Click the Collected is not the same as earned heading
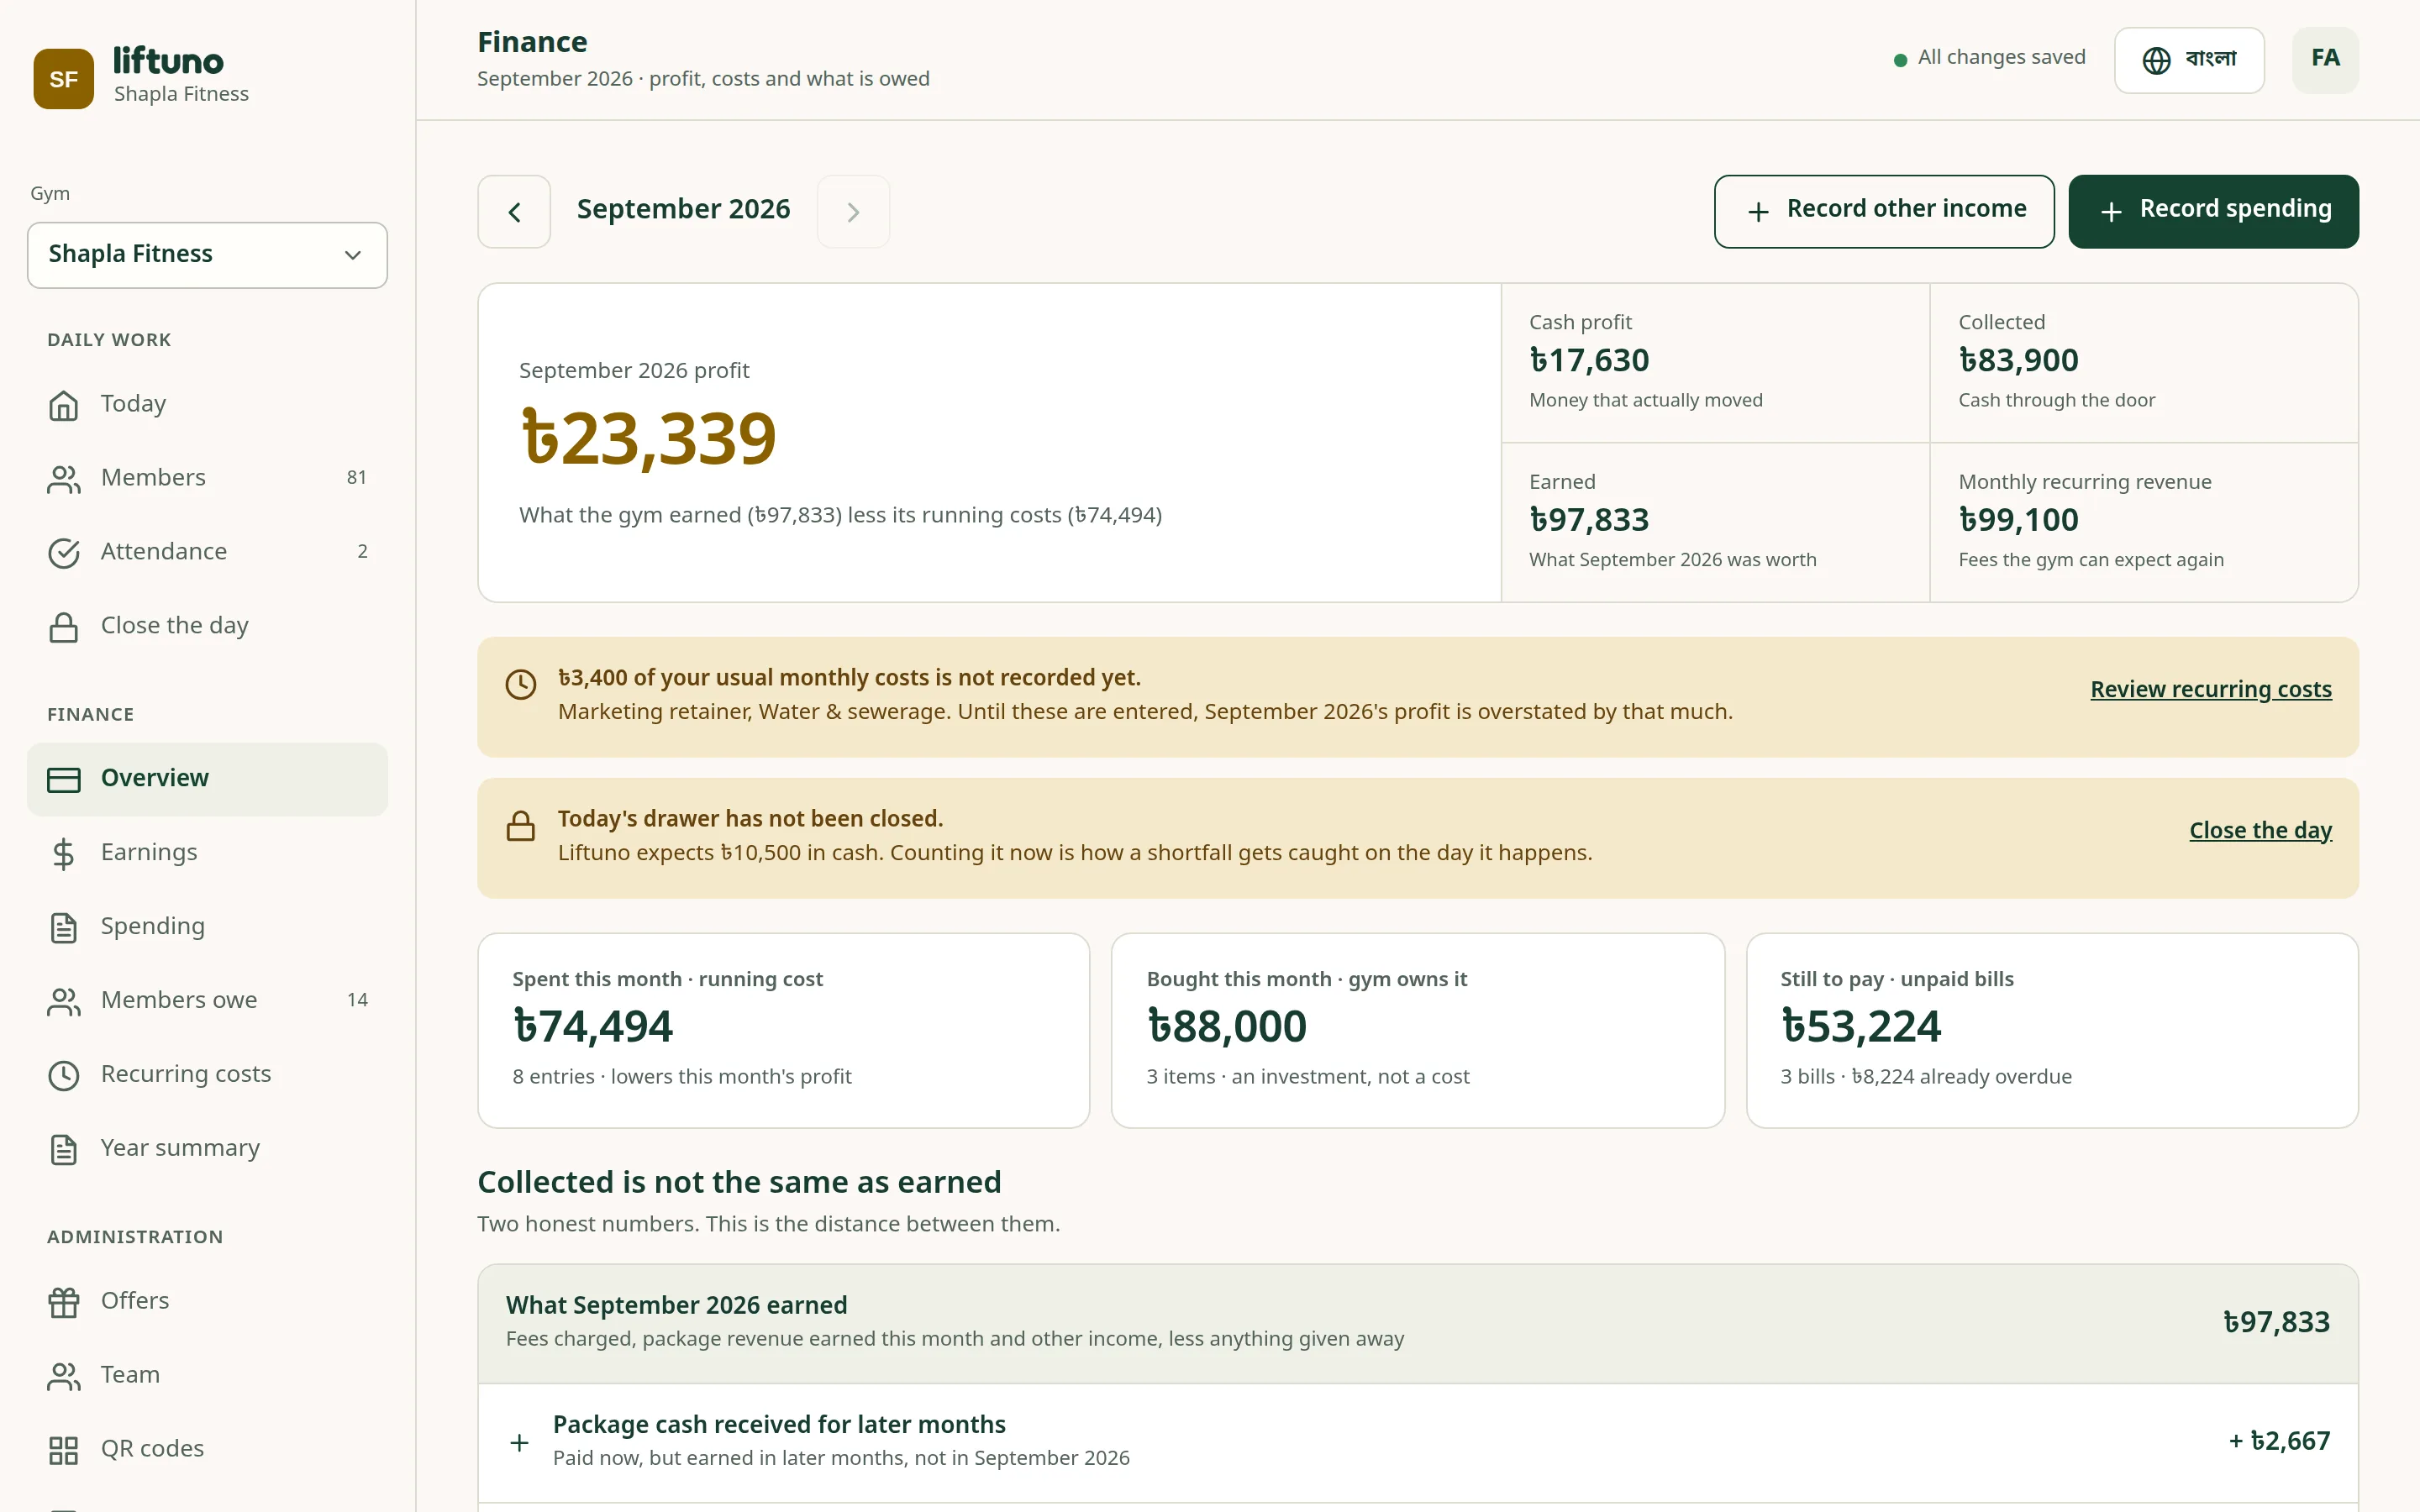Image resolution: width=2420 pixels, height=1512 pixels. point(739,1183)
